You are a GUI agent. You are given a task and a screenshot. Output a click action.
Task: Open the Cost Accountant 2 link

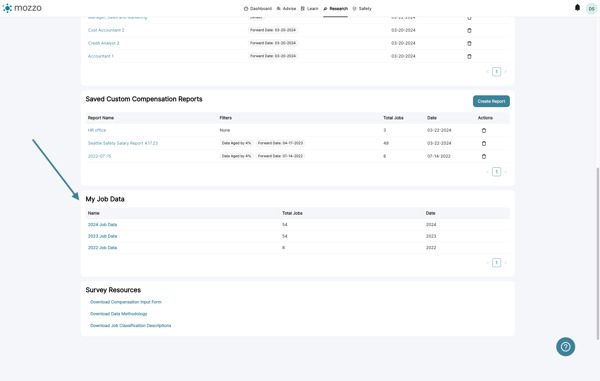click(x=106, y=30)
